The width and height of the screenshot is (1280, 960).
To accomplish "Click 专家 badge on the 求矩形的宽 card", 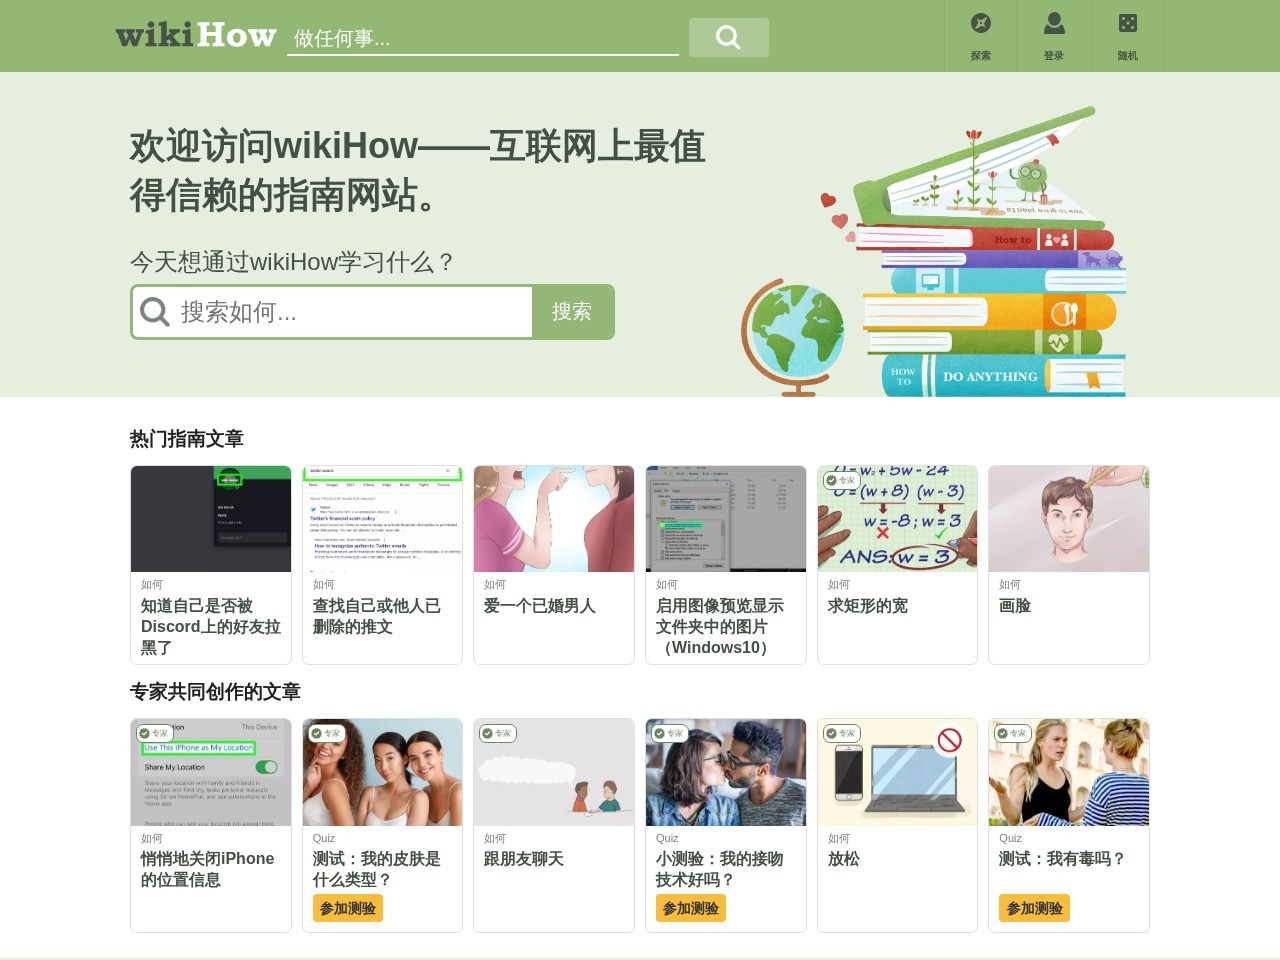I will coord(841,480).
